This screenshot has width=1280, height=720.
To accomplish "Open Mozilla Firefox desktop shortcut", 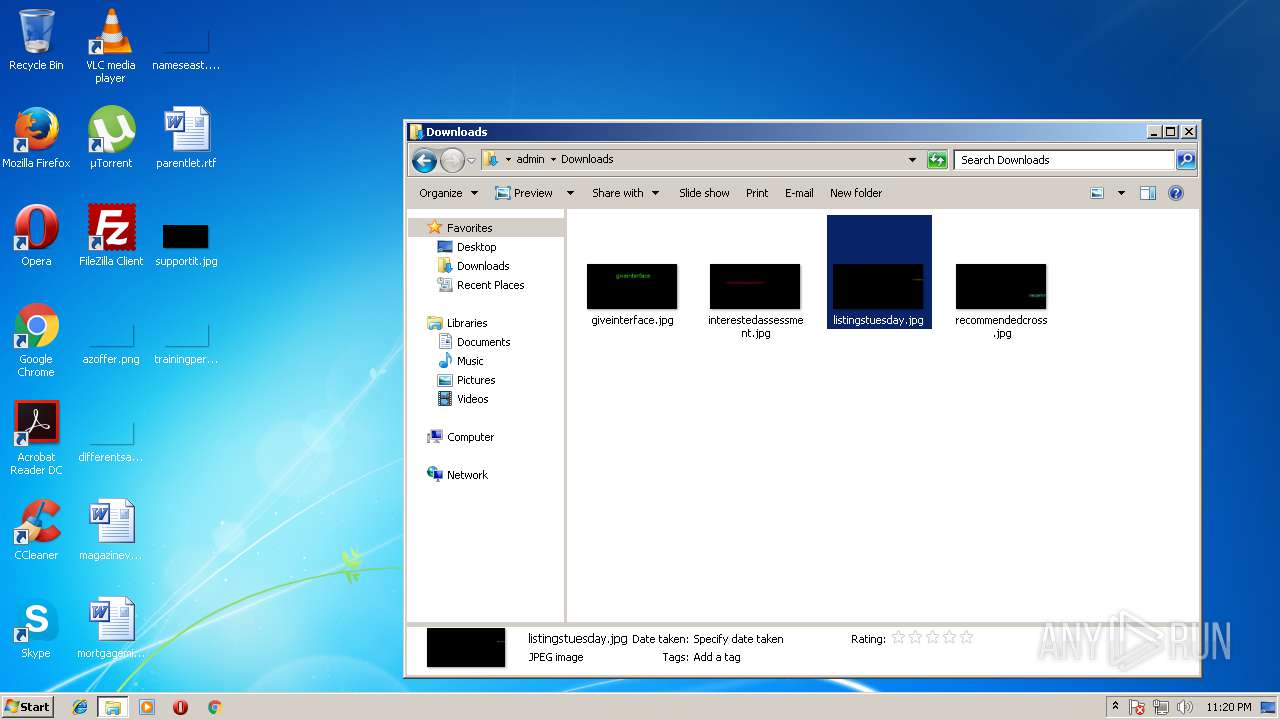I will point(36,138).
